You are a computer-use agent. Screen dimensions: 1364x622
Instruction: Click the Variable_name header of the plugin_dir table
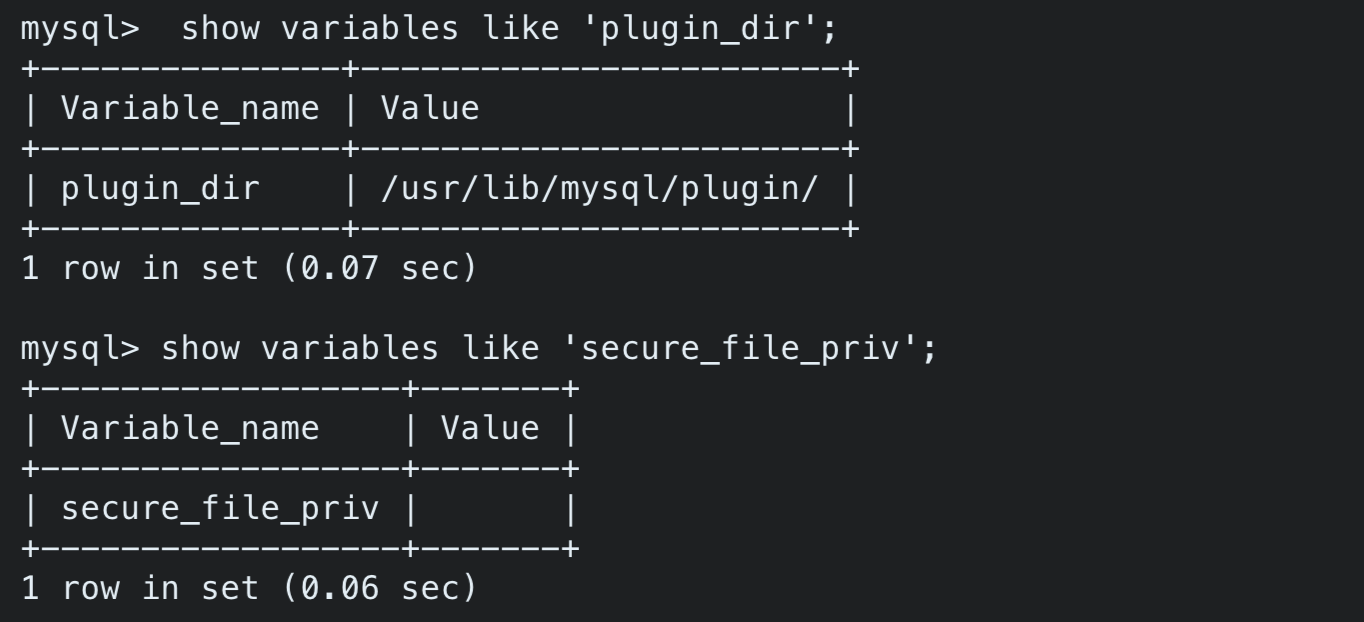click(190, 108)
